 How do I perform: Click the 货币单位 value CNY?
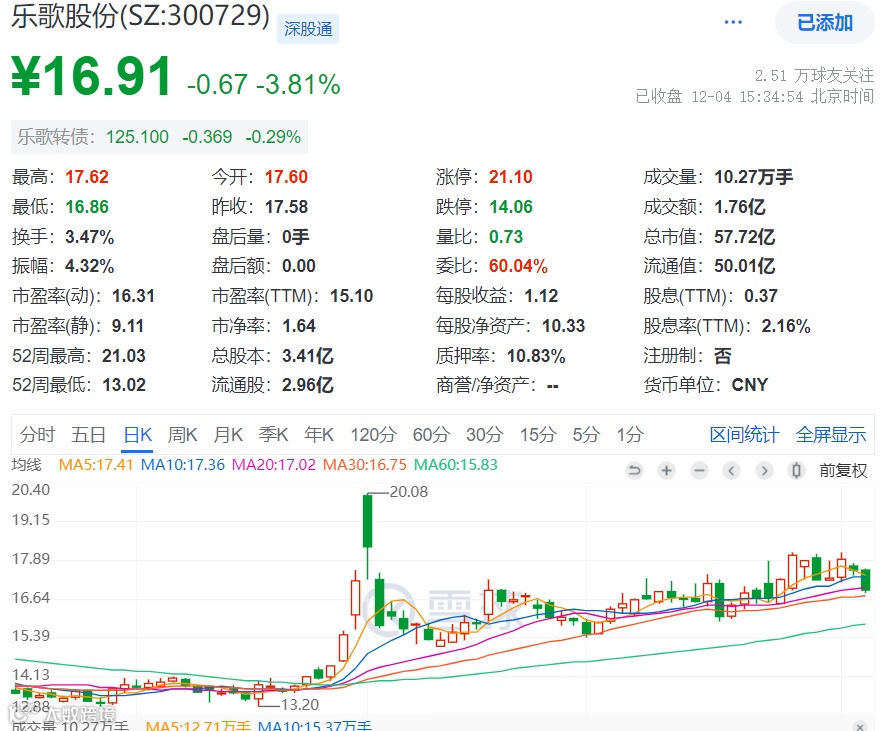pyautogui.click(x=750, y=385)
